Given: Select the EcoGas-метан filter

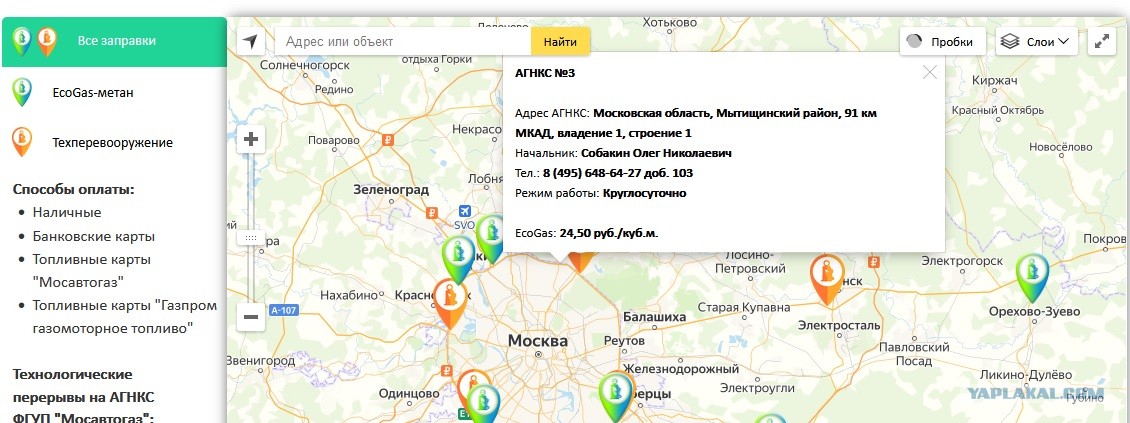Looking at the screenshot, I should coord(93,93).
